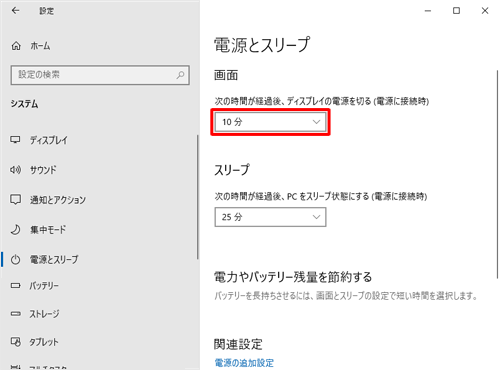
Task: Focus the 設定の検索 search box
Action: [x=100, y=75]
